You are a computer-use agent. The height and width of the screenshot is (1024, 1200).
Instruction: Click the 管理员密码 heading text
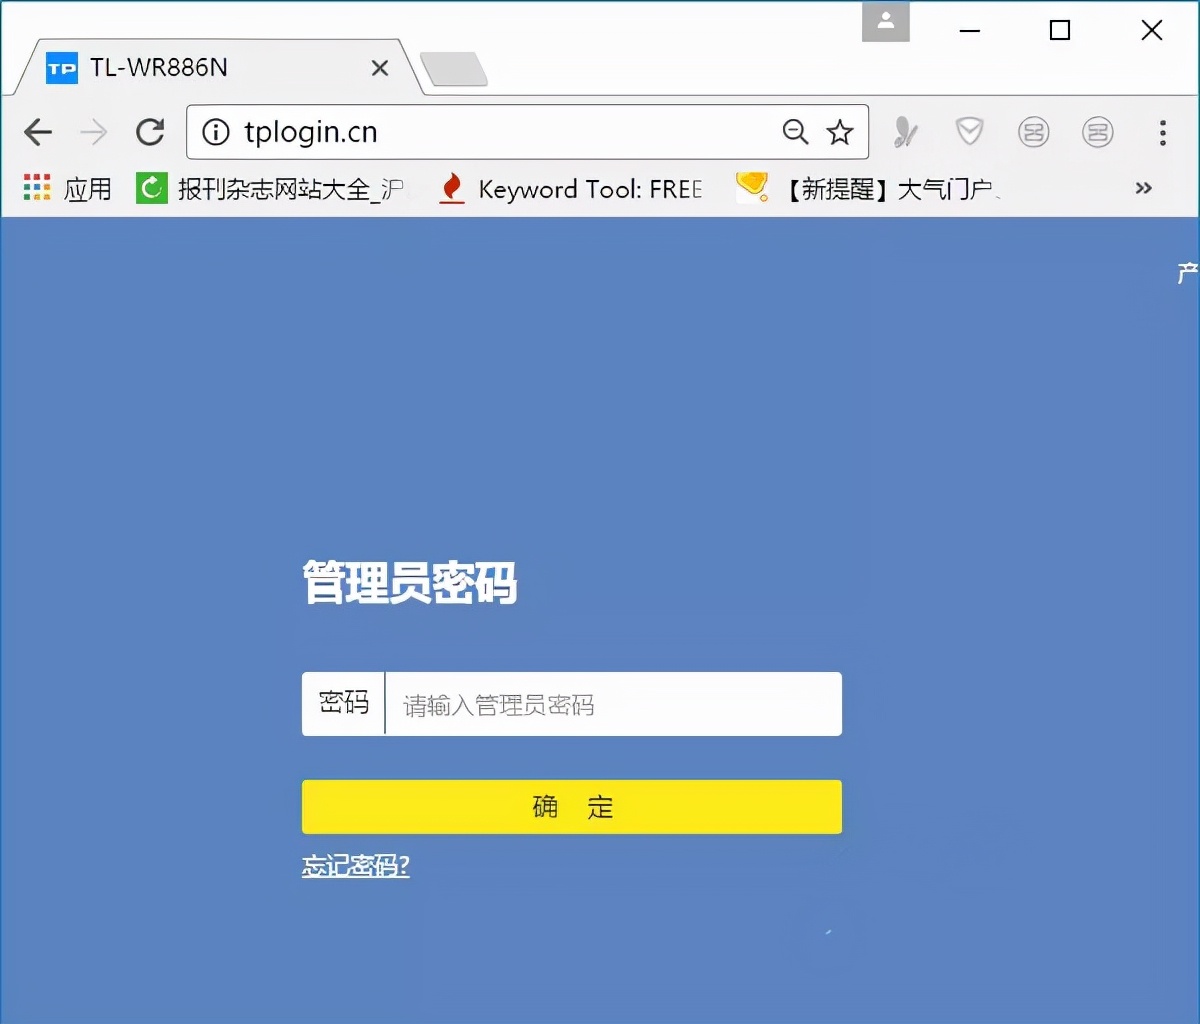coord(410,583)
